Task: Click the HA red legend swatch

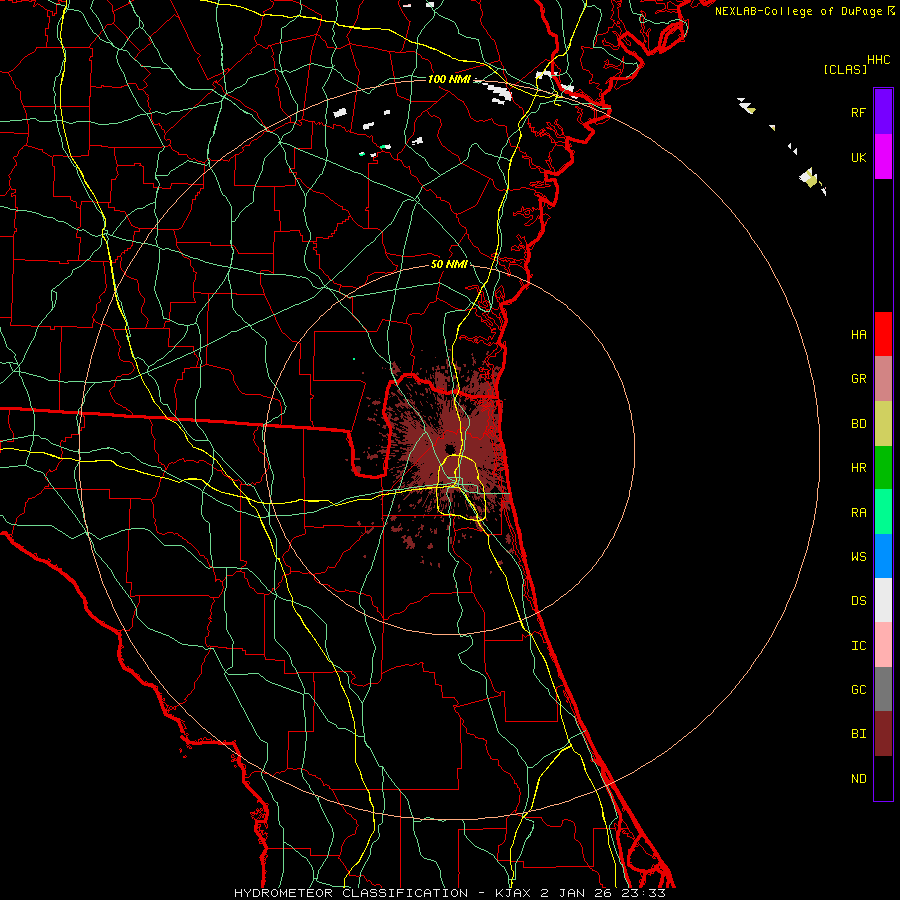Action: pyautogui.click(x=883, y=334)
